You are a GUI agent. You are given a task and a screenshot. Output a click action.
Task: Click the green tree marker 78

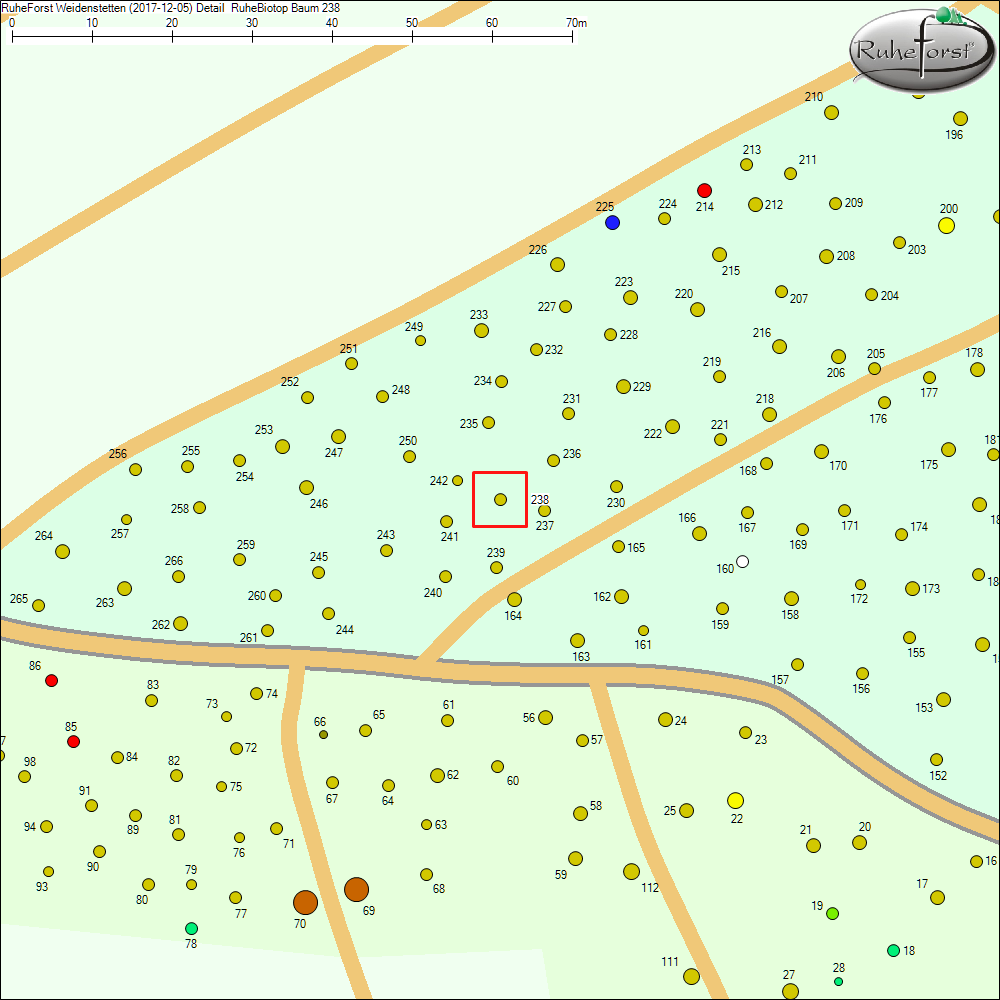[191, 928]
